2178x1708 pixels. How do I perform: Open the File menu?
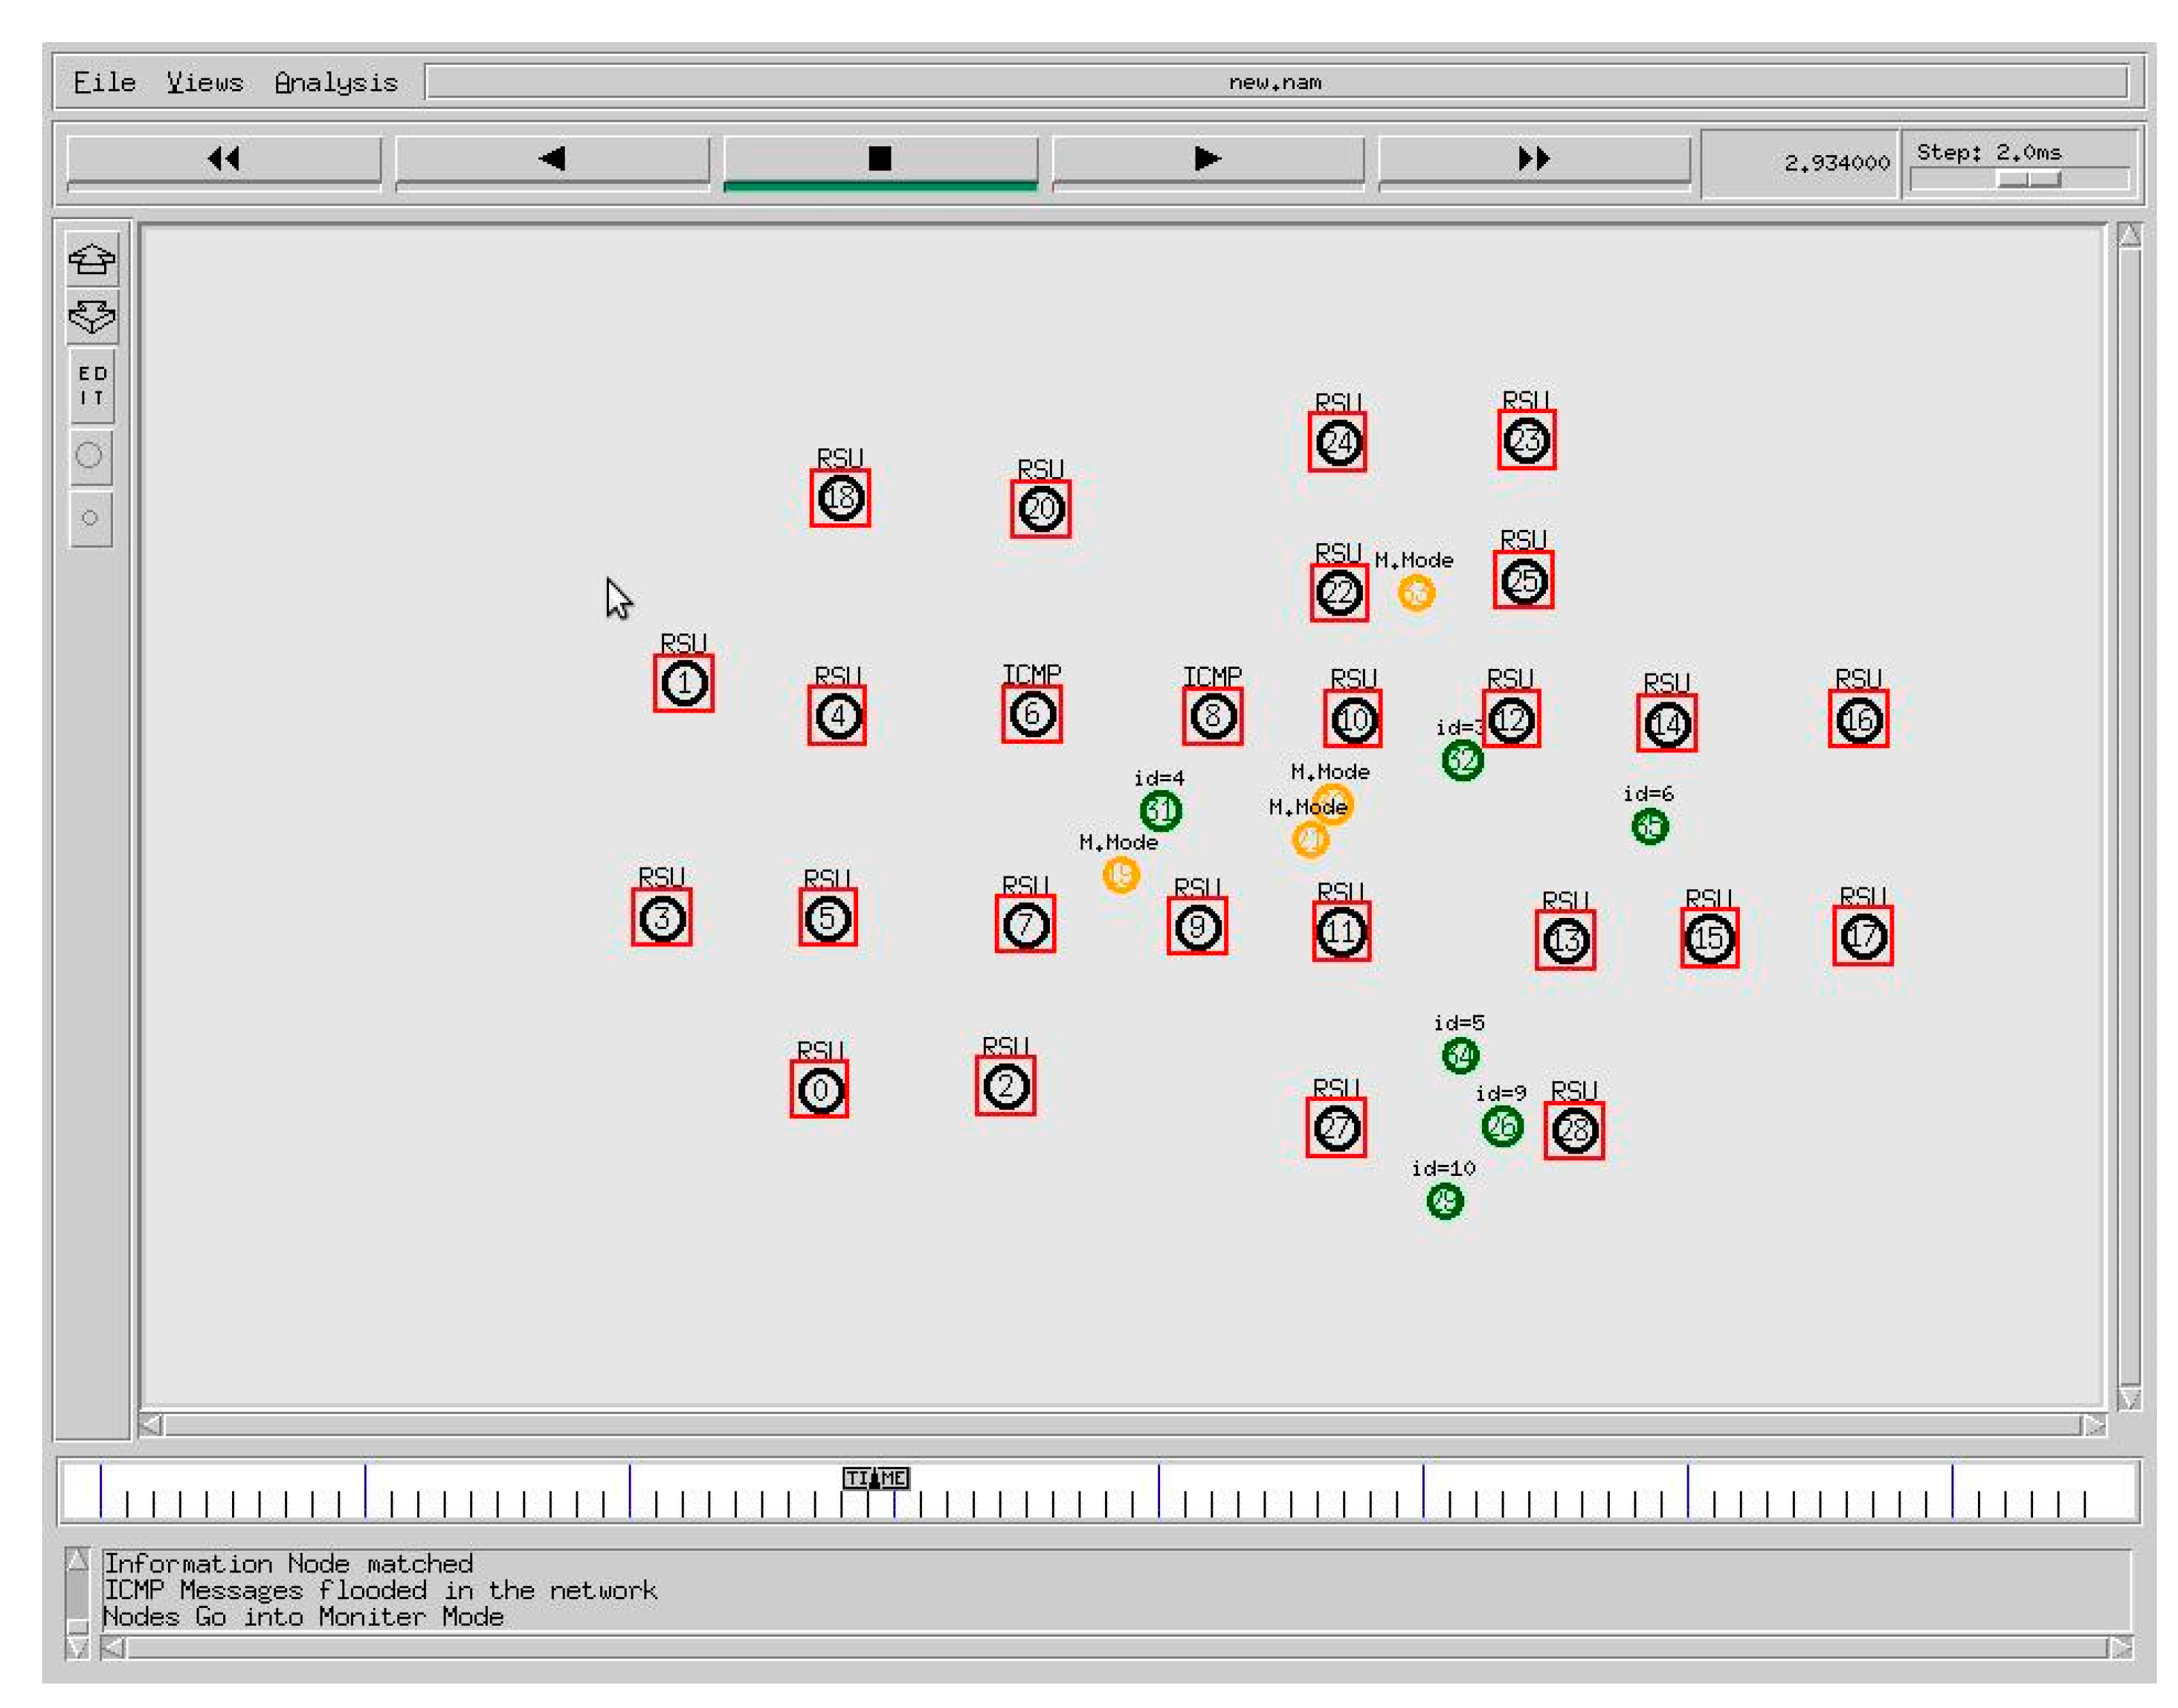(x=104, y=82)
